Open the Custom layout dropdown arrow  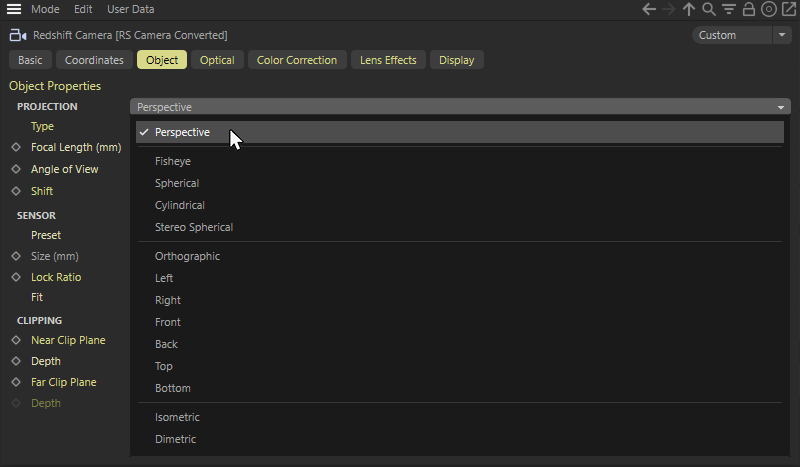(x=782, y=35)
